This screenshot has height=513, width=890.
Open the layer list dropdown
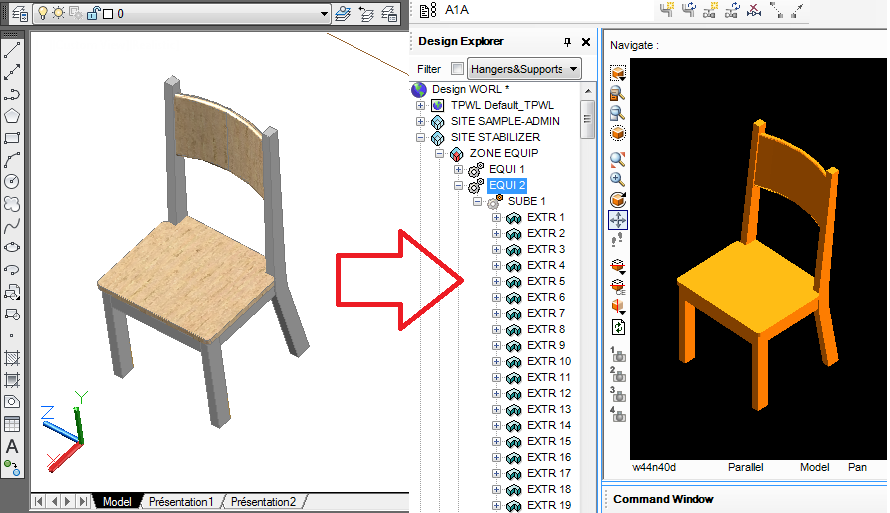coord(324,14)
